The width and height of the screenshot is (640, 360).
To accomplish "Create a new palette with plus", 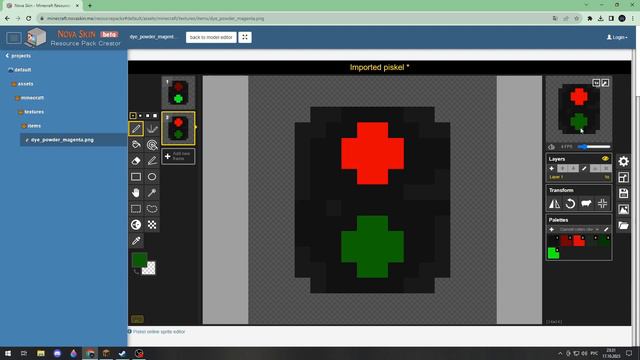I will pyautogui.click(x=551, y=229).
